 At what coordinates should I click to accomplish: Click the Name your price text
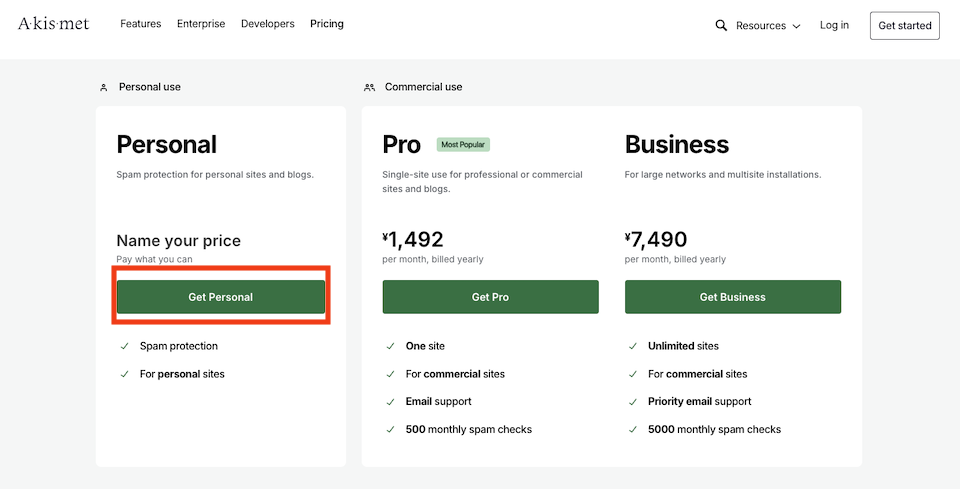point(179,241)
